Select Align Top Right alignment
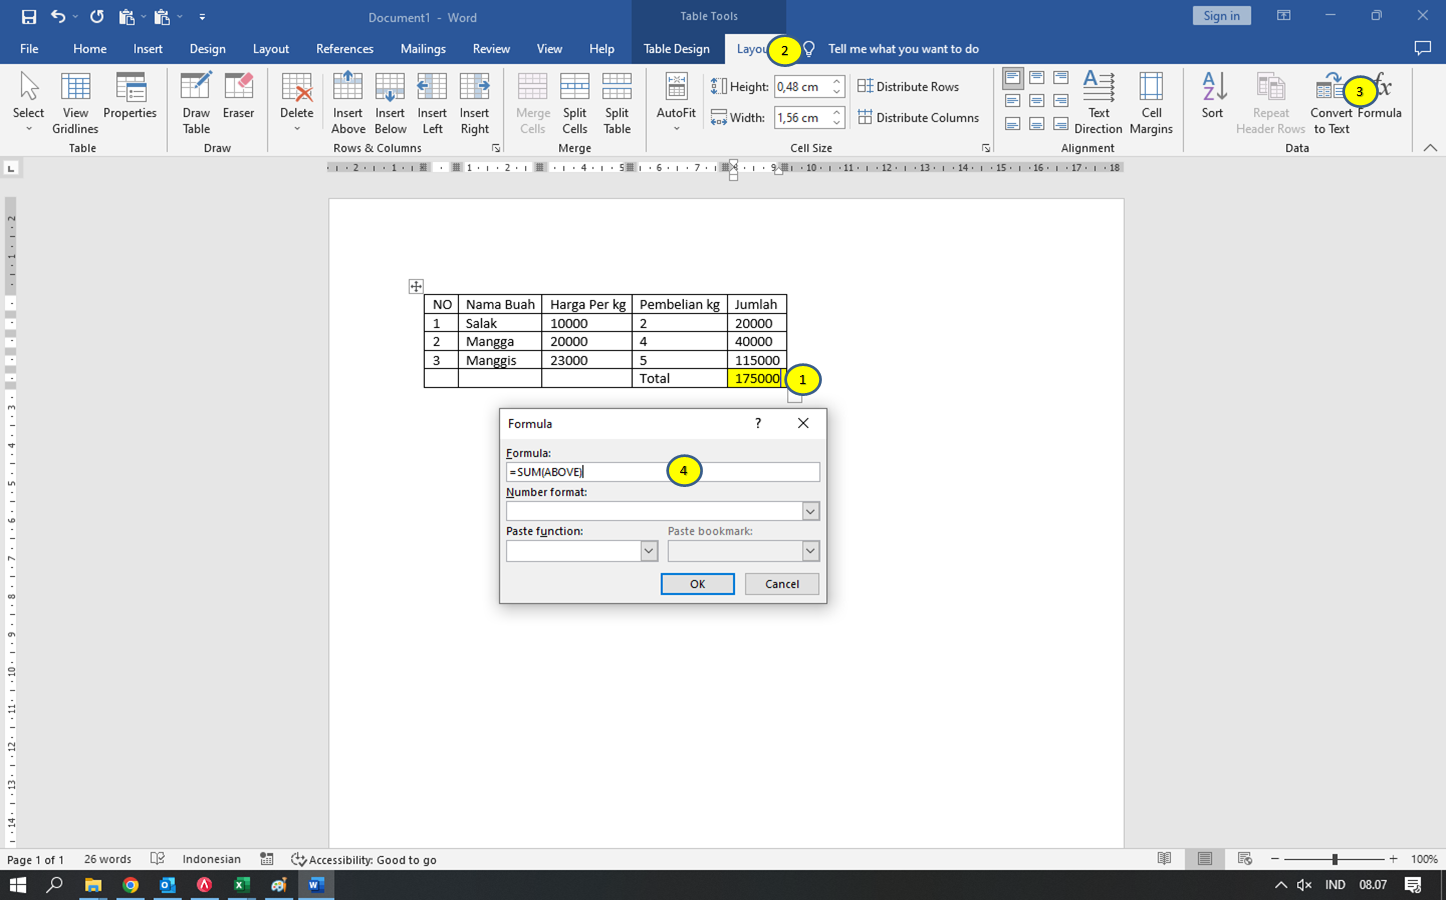 click(1061, 78)
